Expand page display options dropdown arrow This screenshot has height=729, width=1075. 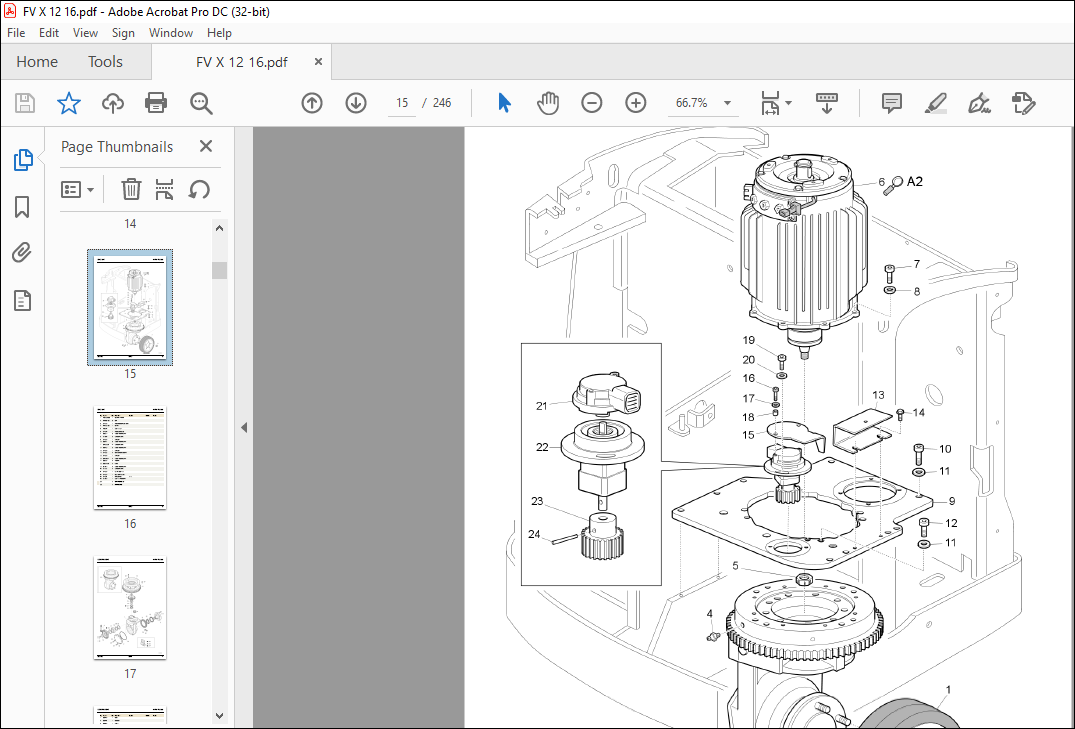point(788,103)
